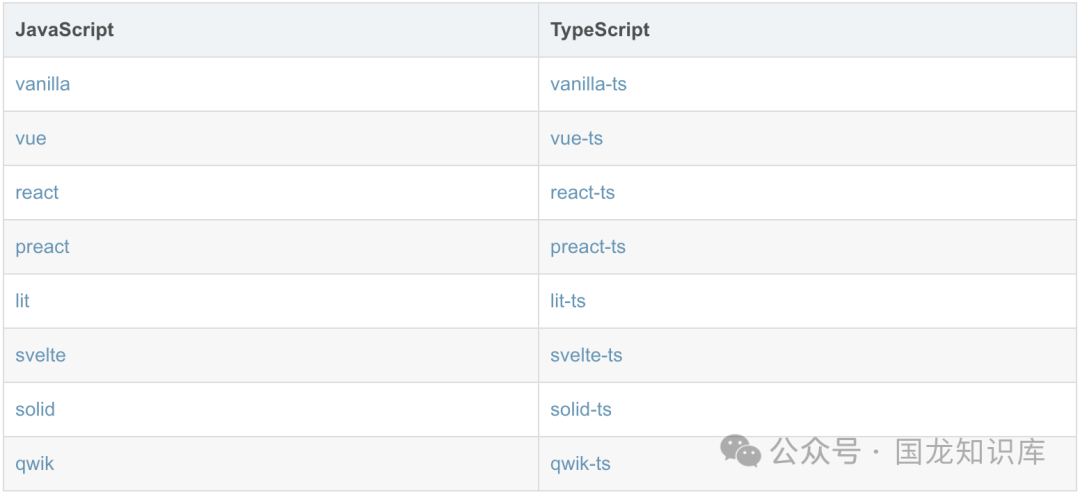Screen dimensions: 1080x495
Task: Follow the lit-ts template link
Action: pos(567,300)
